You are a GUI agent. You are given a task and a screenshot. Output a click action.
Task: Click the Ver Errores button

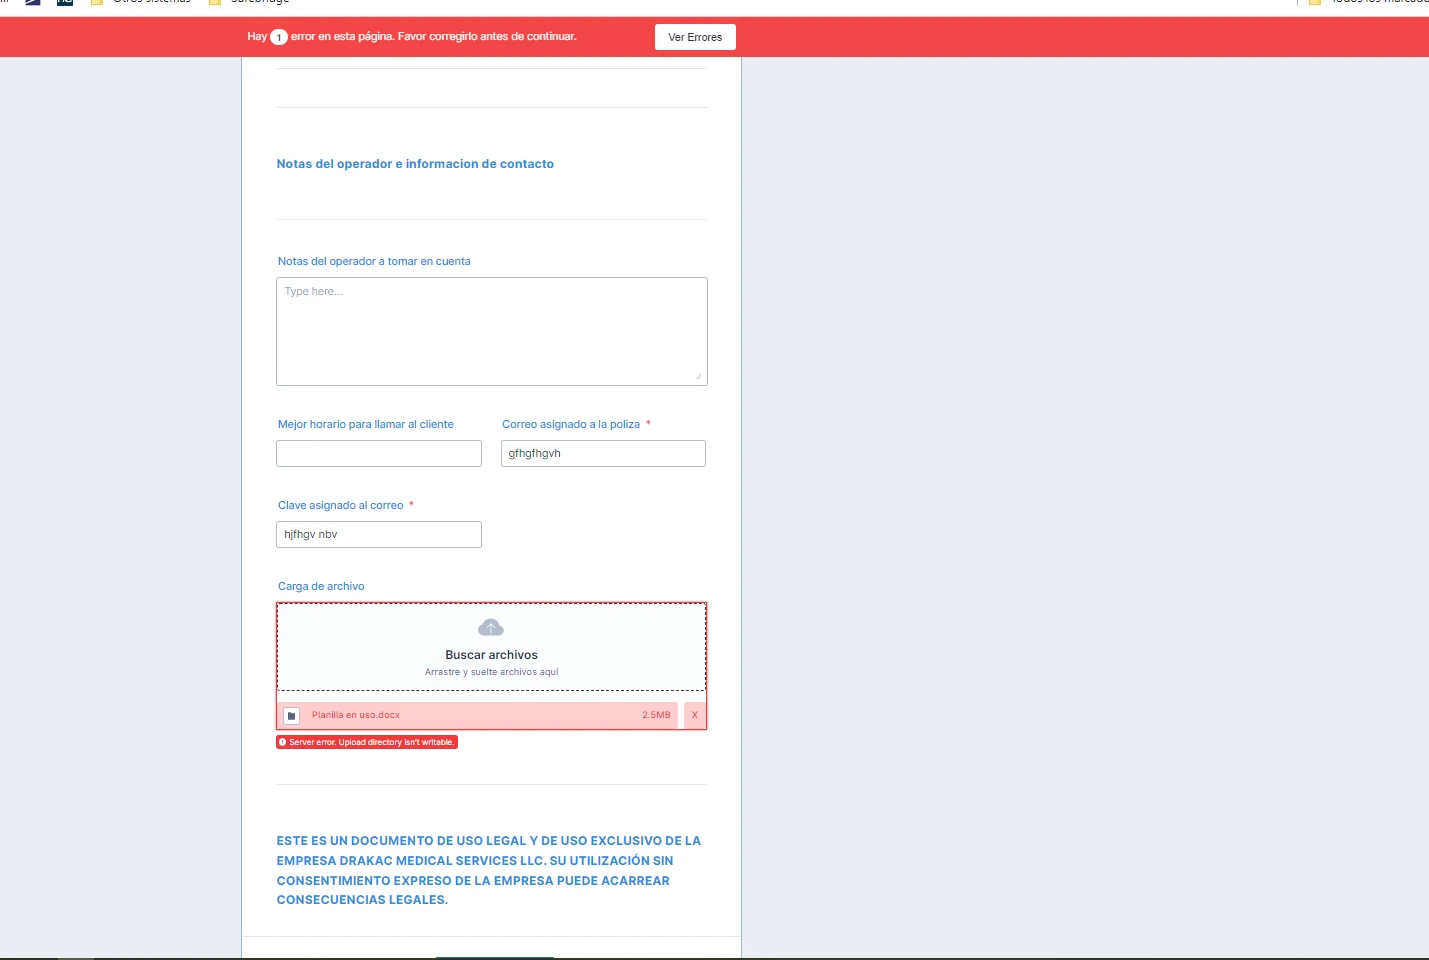click(695, 36)
